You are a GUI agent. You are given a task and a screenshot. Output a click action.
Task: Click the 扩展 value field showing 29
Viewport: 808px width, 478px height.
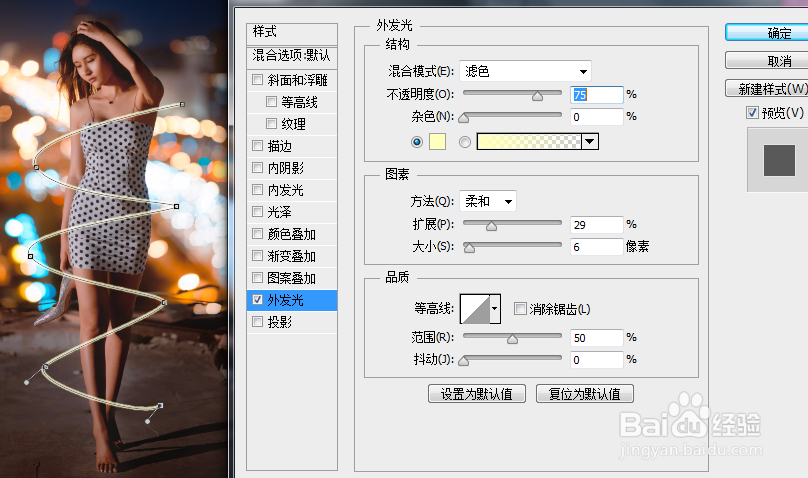pyautogui.click(x=597, y=225)
